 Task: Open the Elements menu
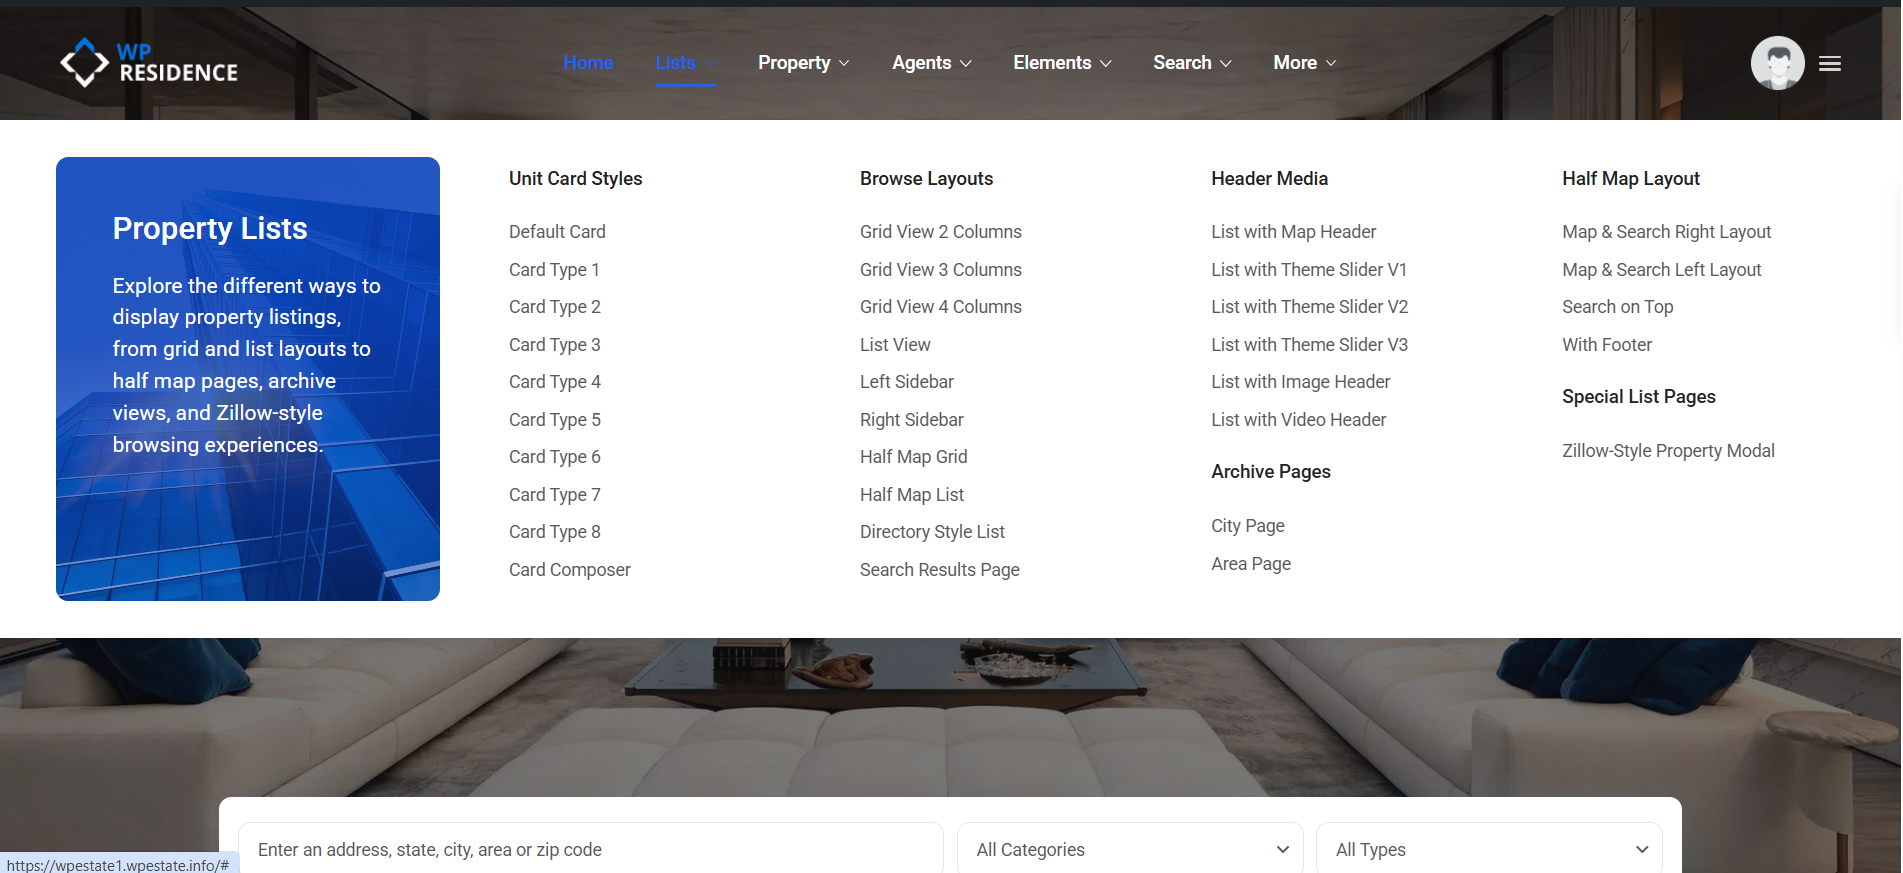[x=1061, y=63]
